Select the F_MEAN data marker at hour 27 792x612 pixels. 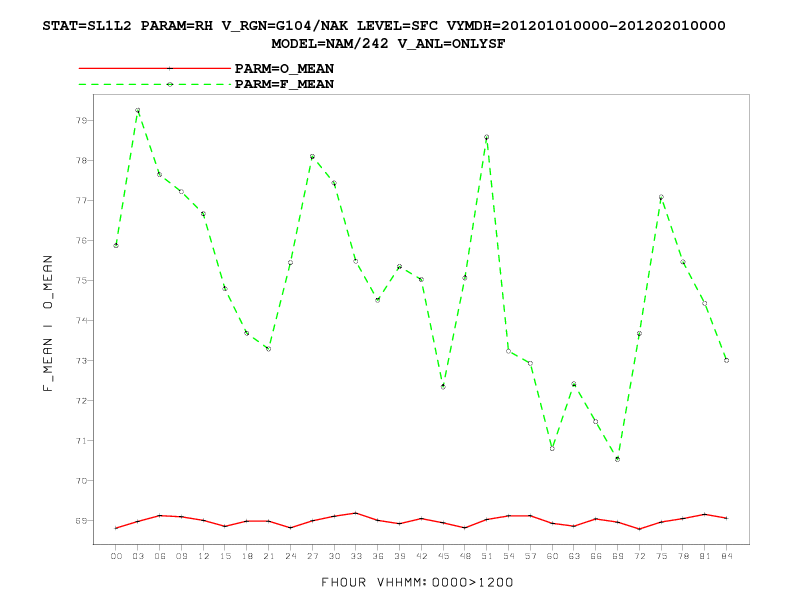[x=312, y=157]
